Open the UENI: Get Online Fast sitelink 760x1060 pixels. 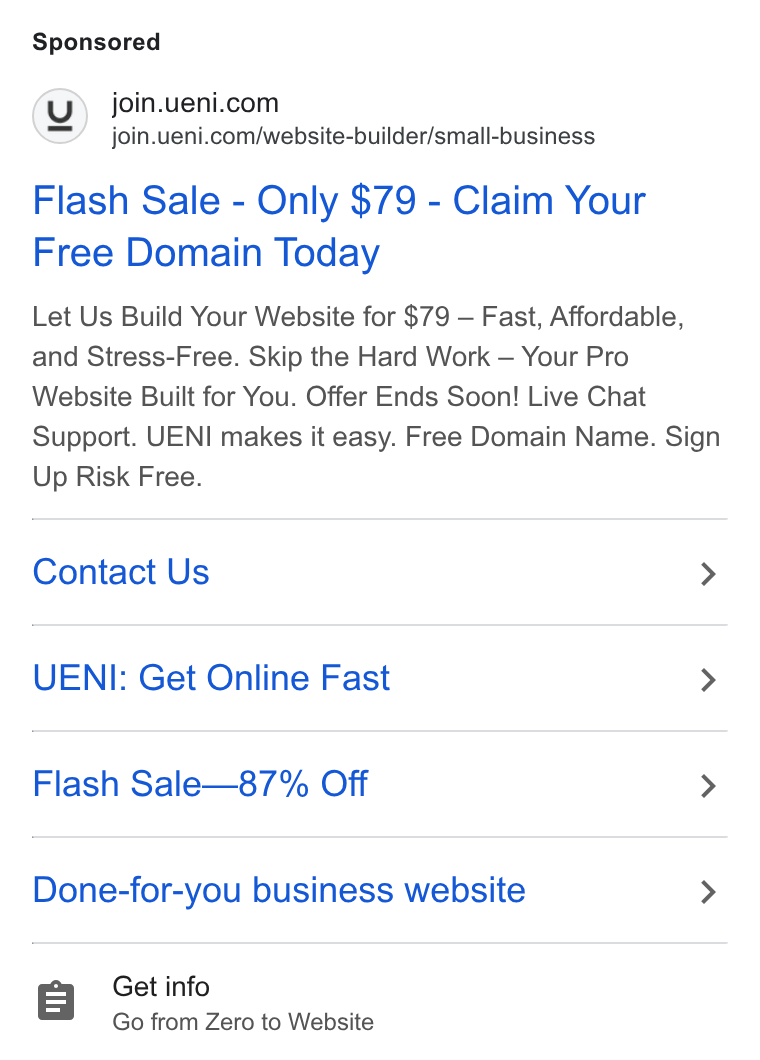point(380,678)
